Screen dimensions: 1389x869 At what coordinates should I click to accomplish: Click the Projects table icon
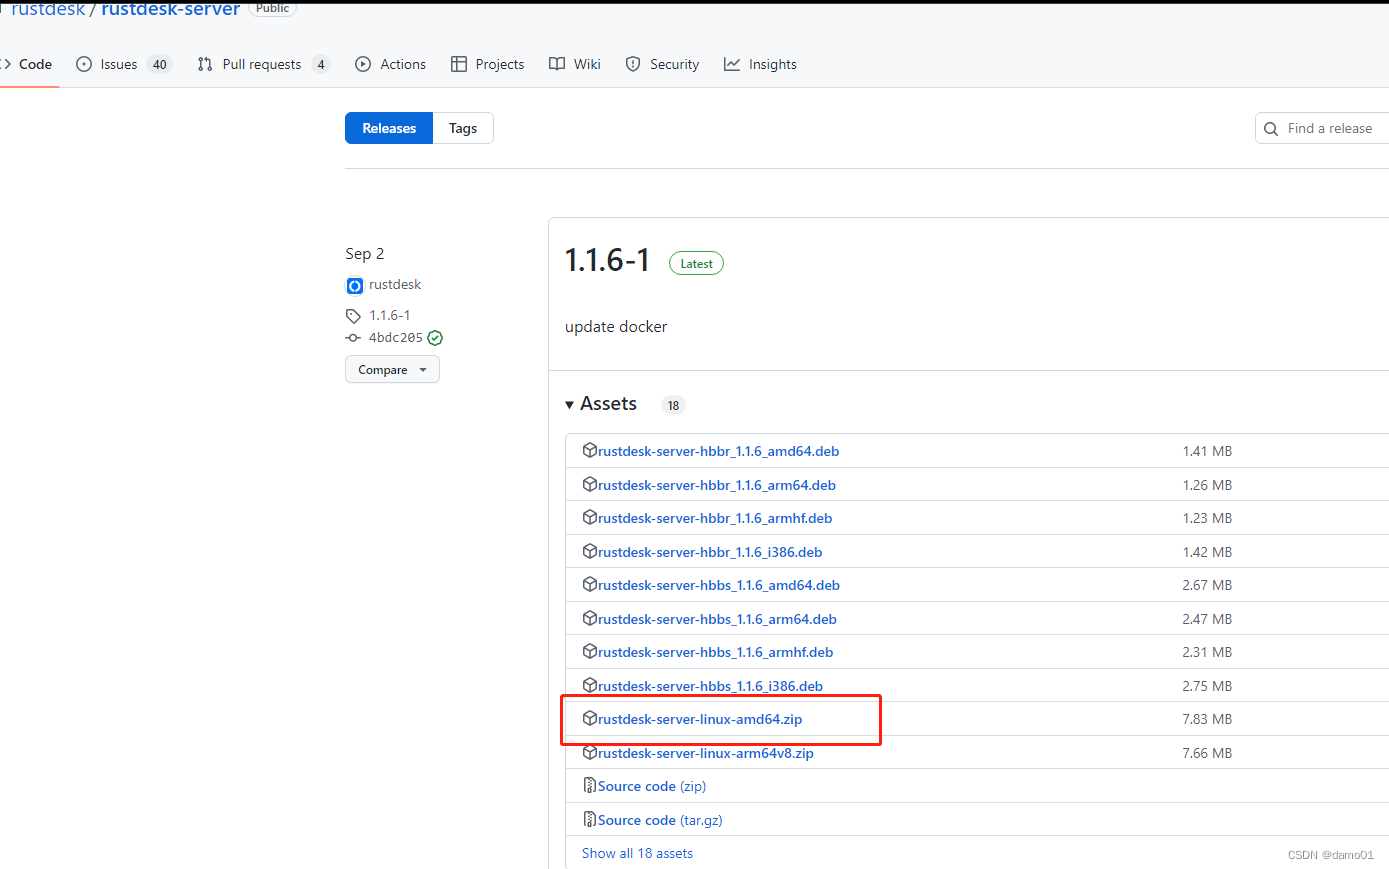(x=459, y=64)
